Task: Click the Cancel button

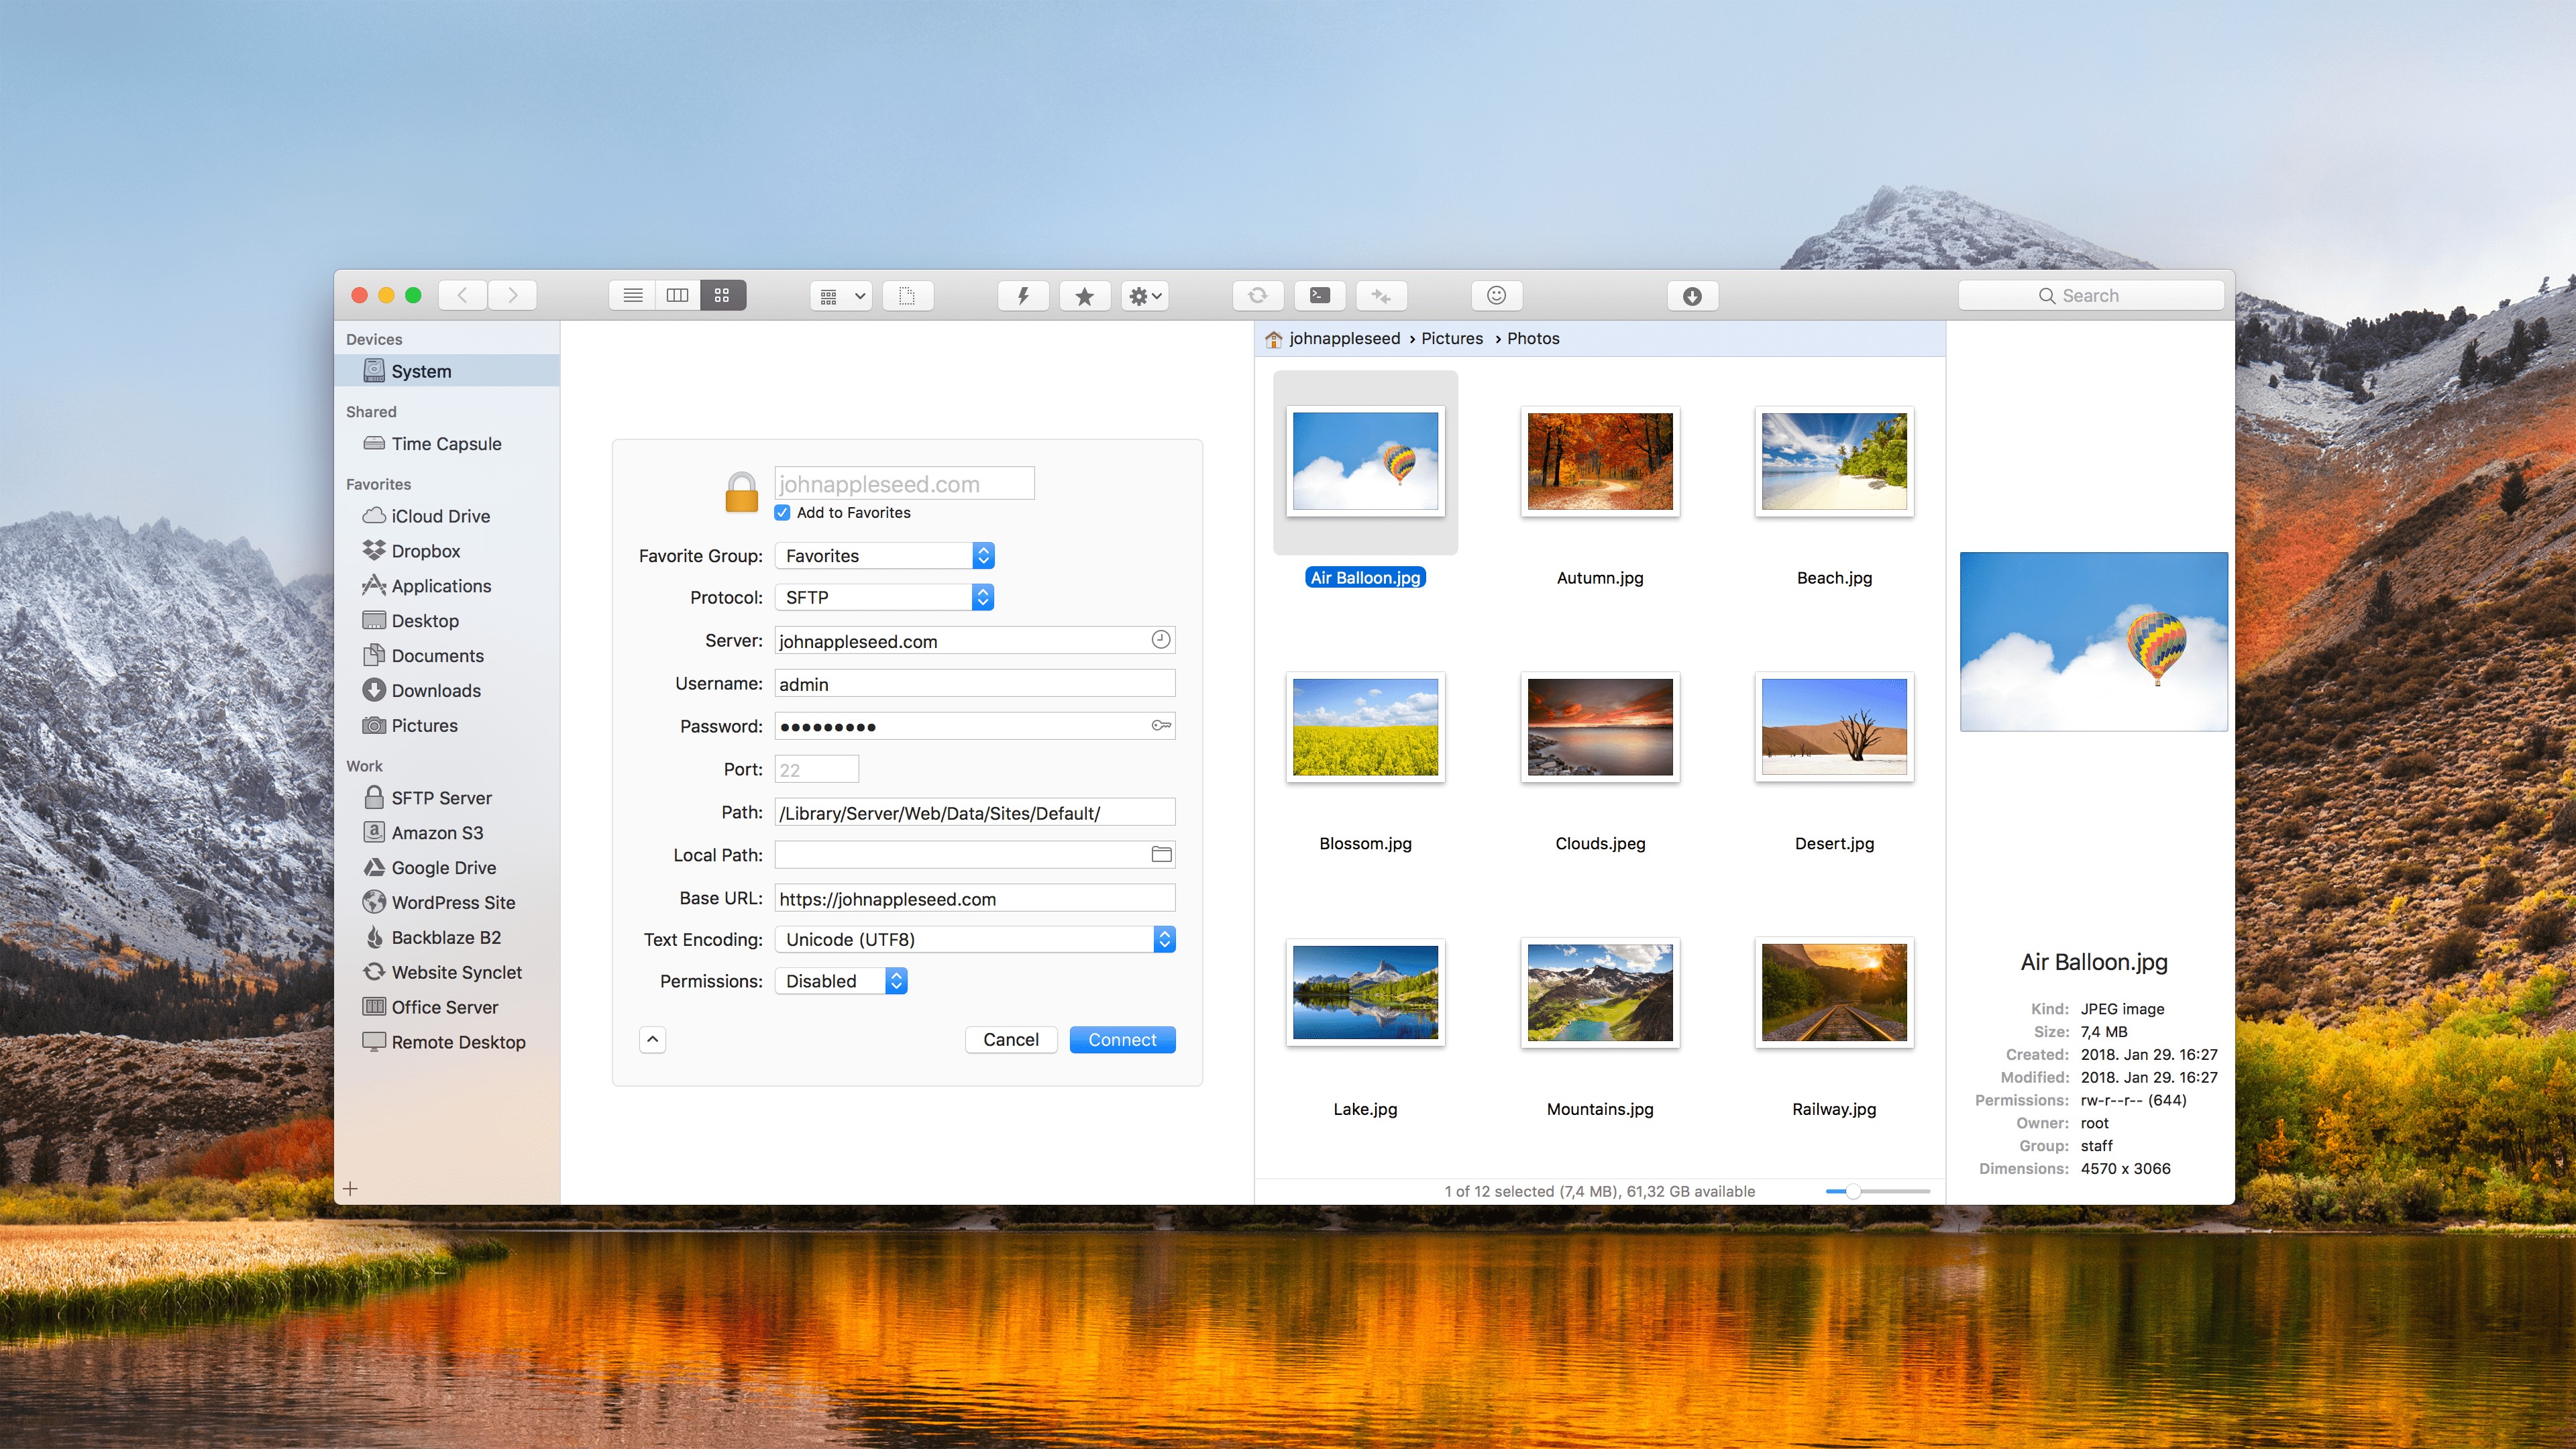Action: (1010, 1038)
